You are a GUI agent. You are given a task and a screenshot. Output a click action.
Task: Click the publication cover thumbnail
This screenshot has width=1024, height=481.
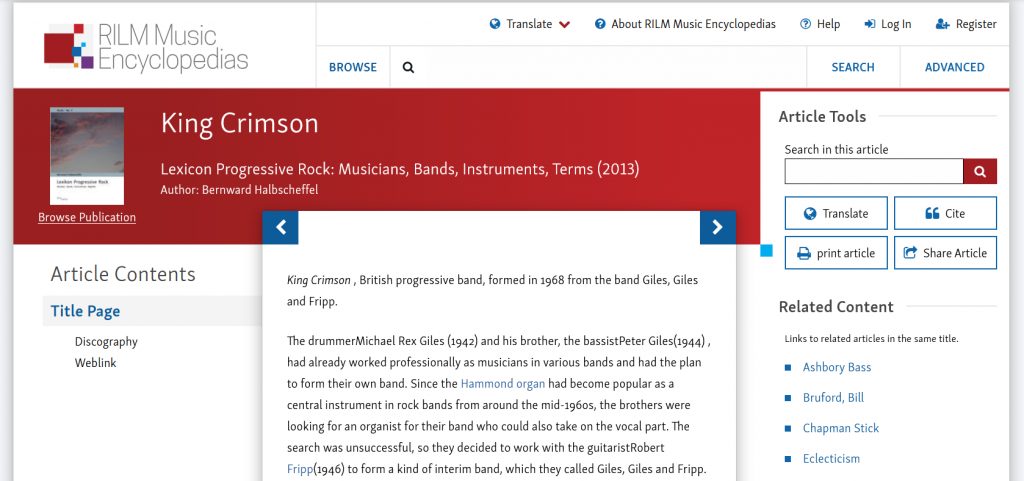pyautogui.click(x=87, y=156)
